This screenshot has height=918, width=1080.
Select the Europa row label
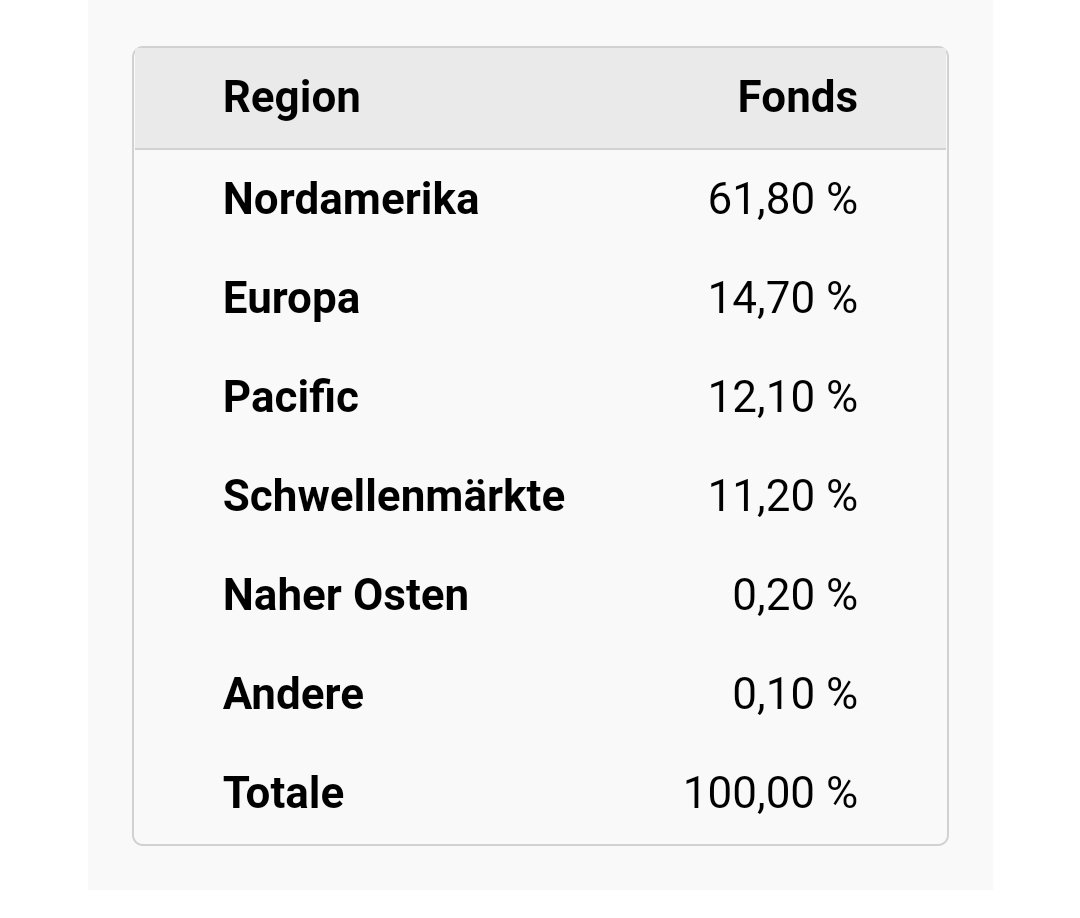coord(291,298)
